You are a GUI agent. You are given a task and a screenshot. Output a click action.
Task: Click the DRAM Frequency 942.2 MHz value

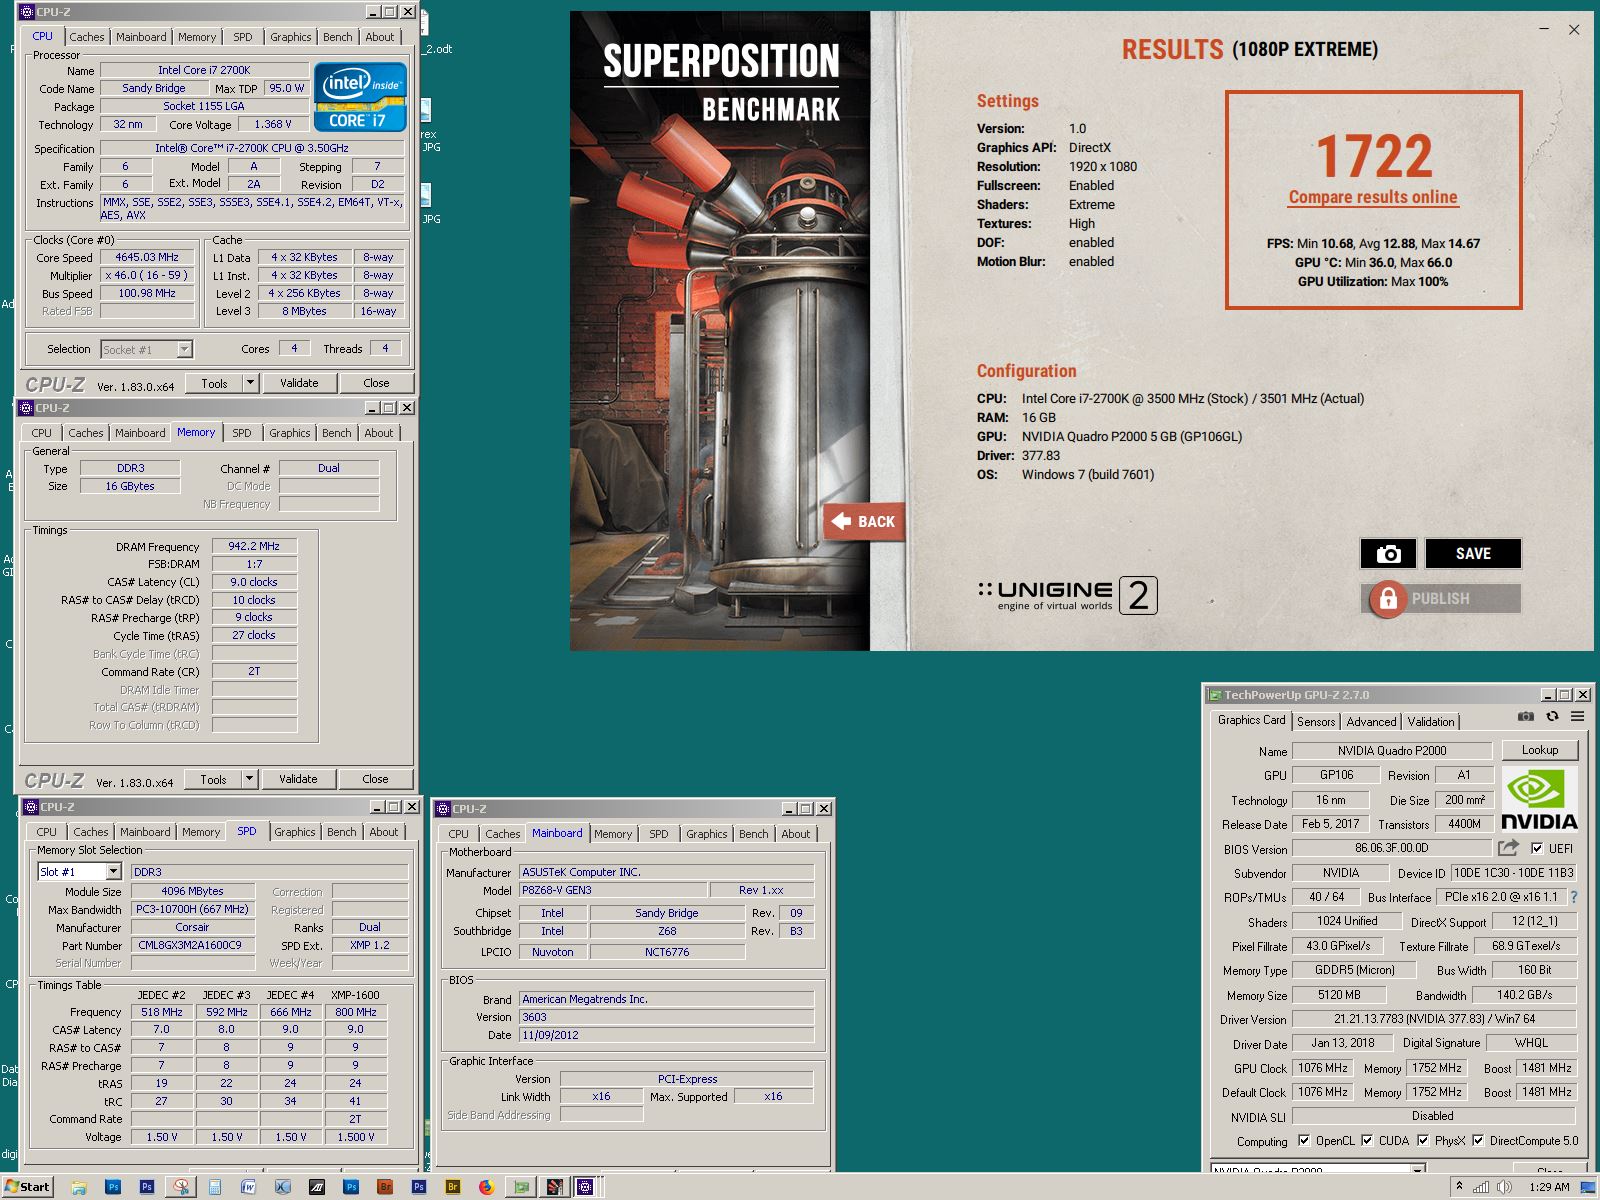[254, 546]
